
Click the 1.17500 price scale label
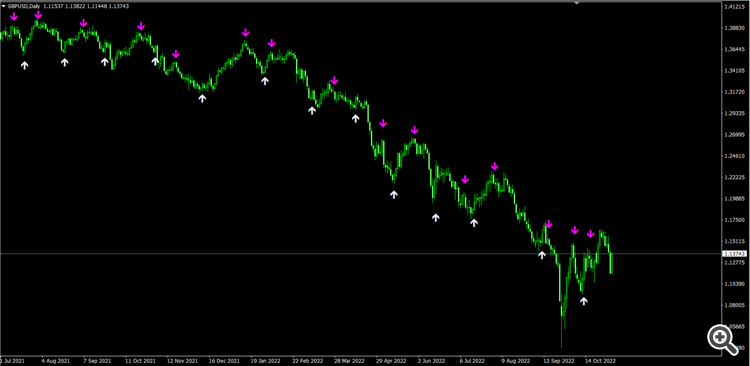734,220
